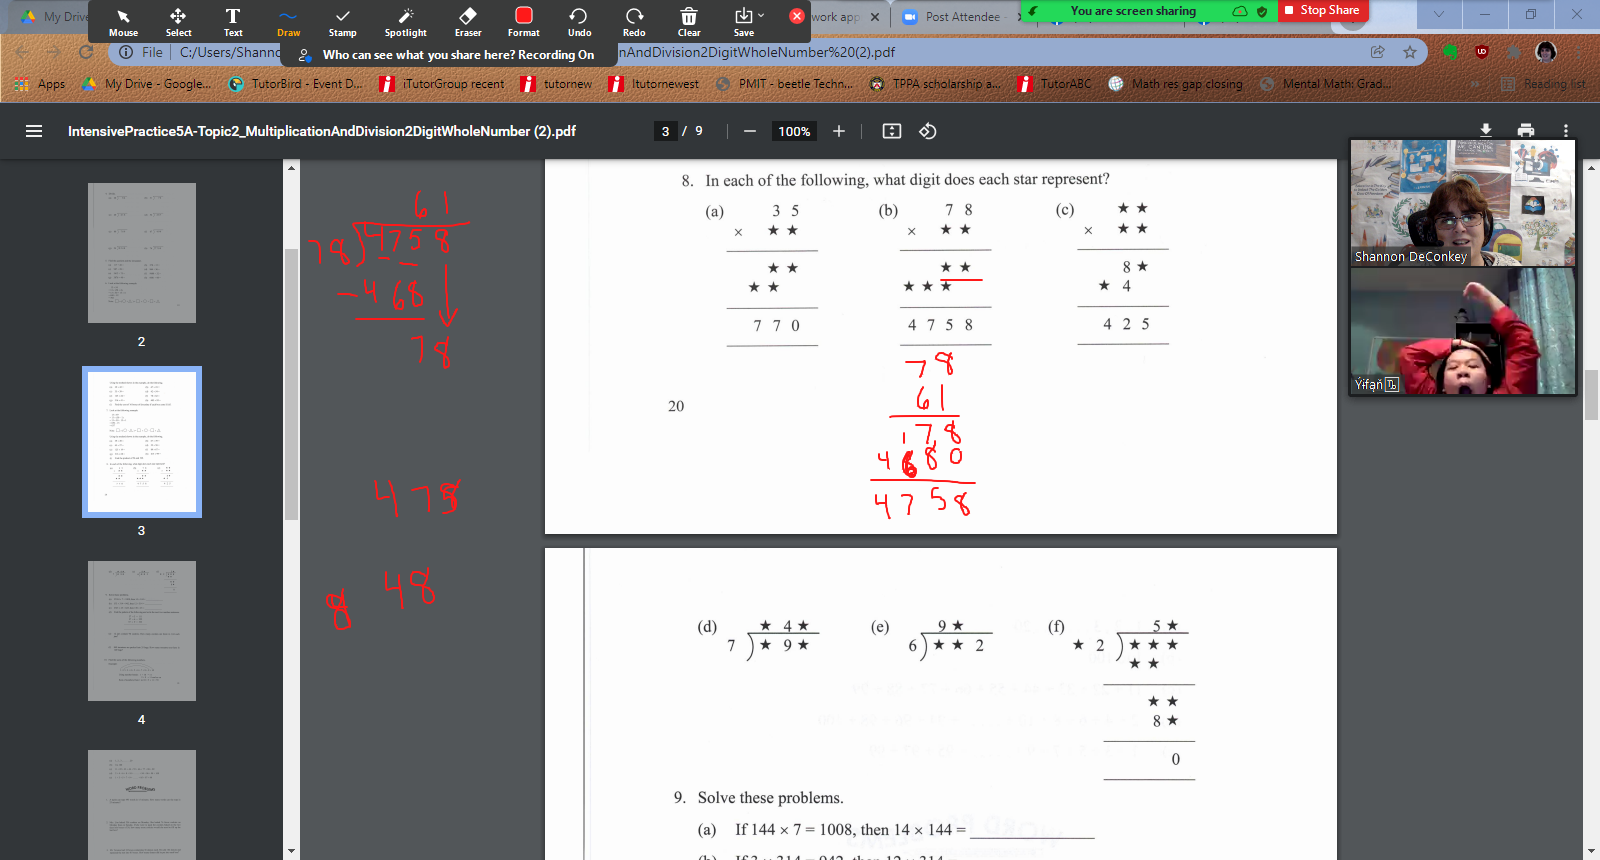Click the You are screen sharing indicator
The image size is (1600, 860).
(1133, 11)
